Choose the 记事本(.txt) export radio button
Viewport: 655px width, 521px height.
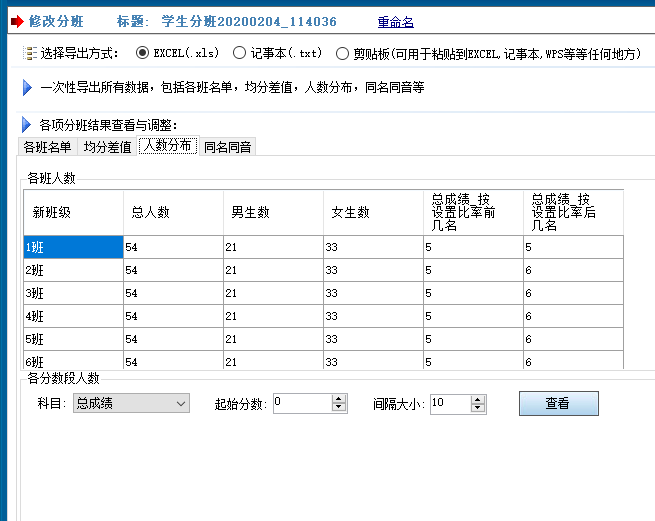(240, 53)
